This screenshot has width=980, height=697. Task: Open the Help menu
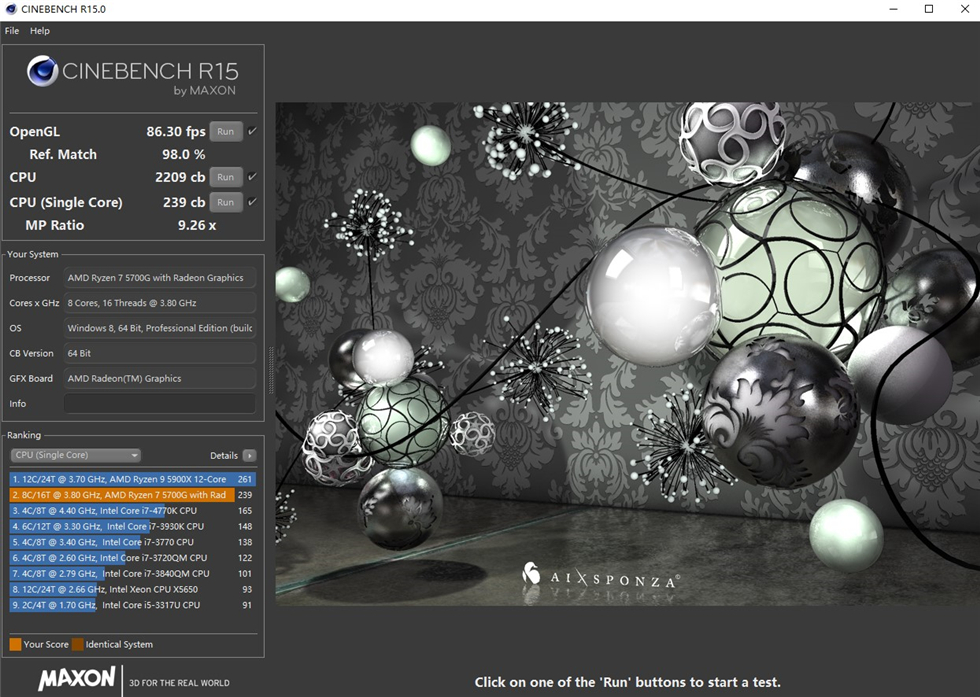(39, 30)
